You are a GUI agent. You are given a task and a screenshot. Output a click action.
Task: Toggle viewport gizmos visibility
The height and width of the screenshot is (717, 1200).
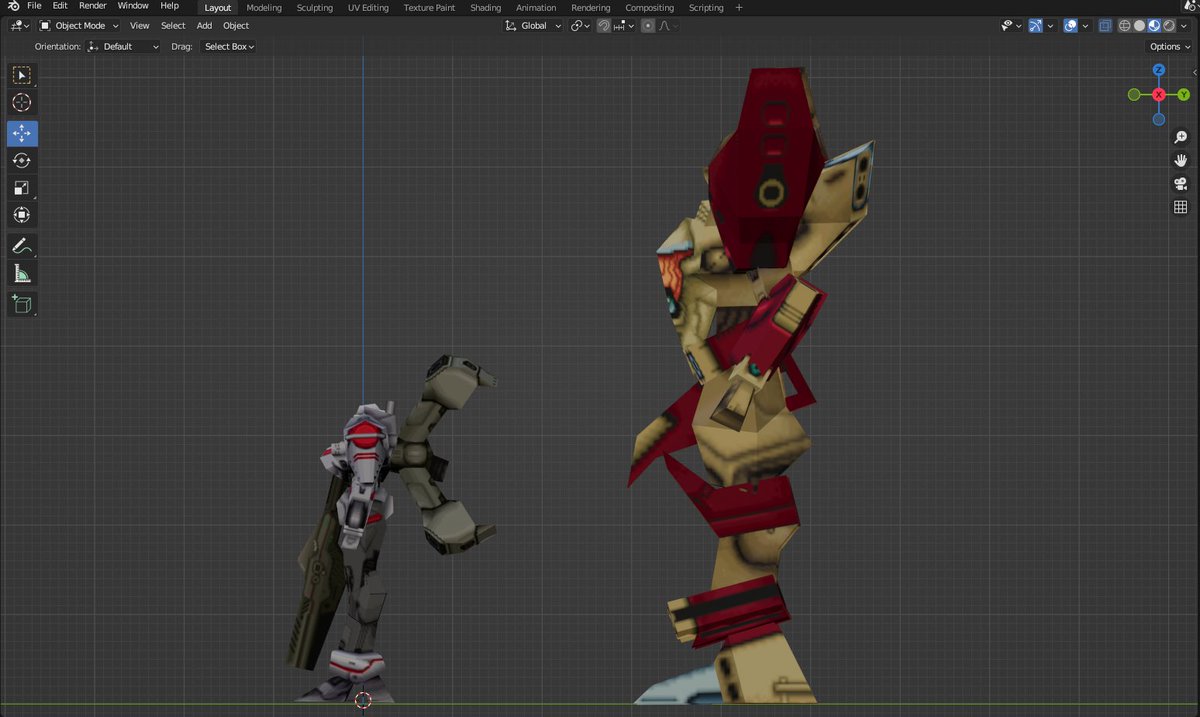[1036, 26]
